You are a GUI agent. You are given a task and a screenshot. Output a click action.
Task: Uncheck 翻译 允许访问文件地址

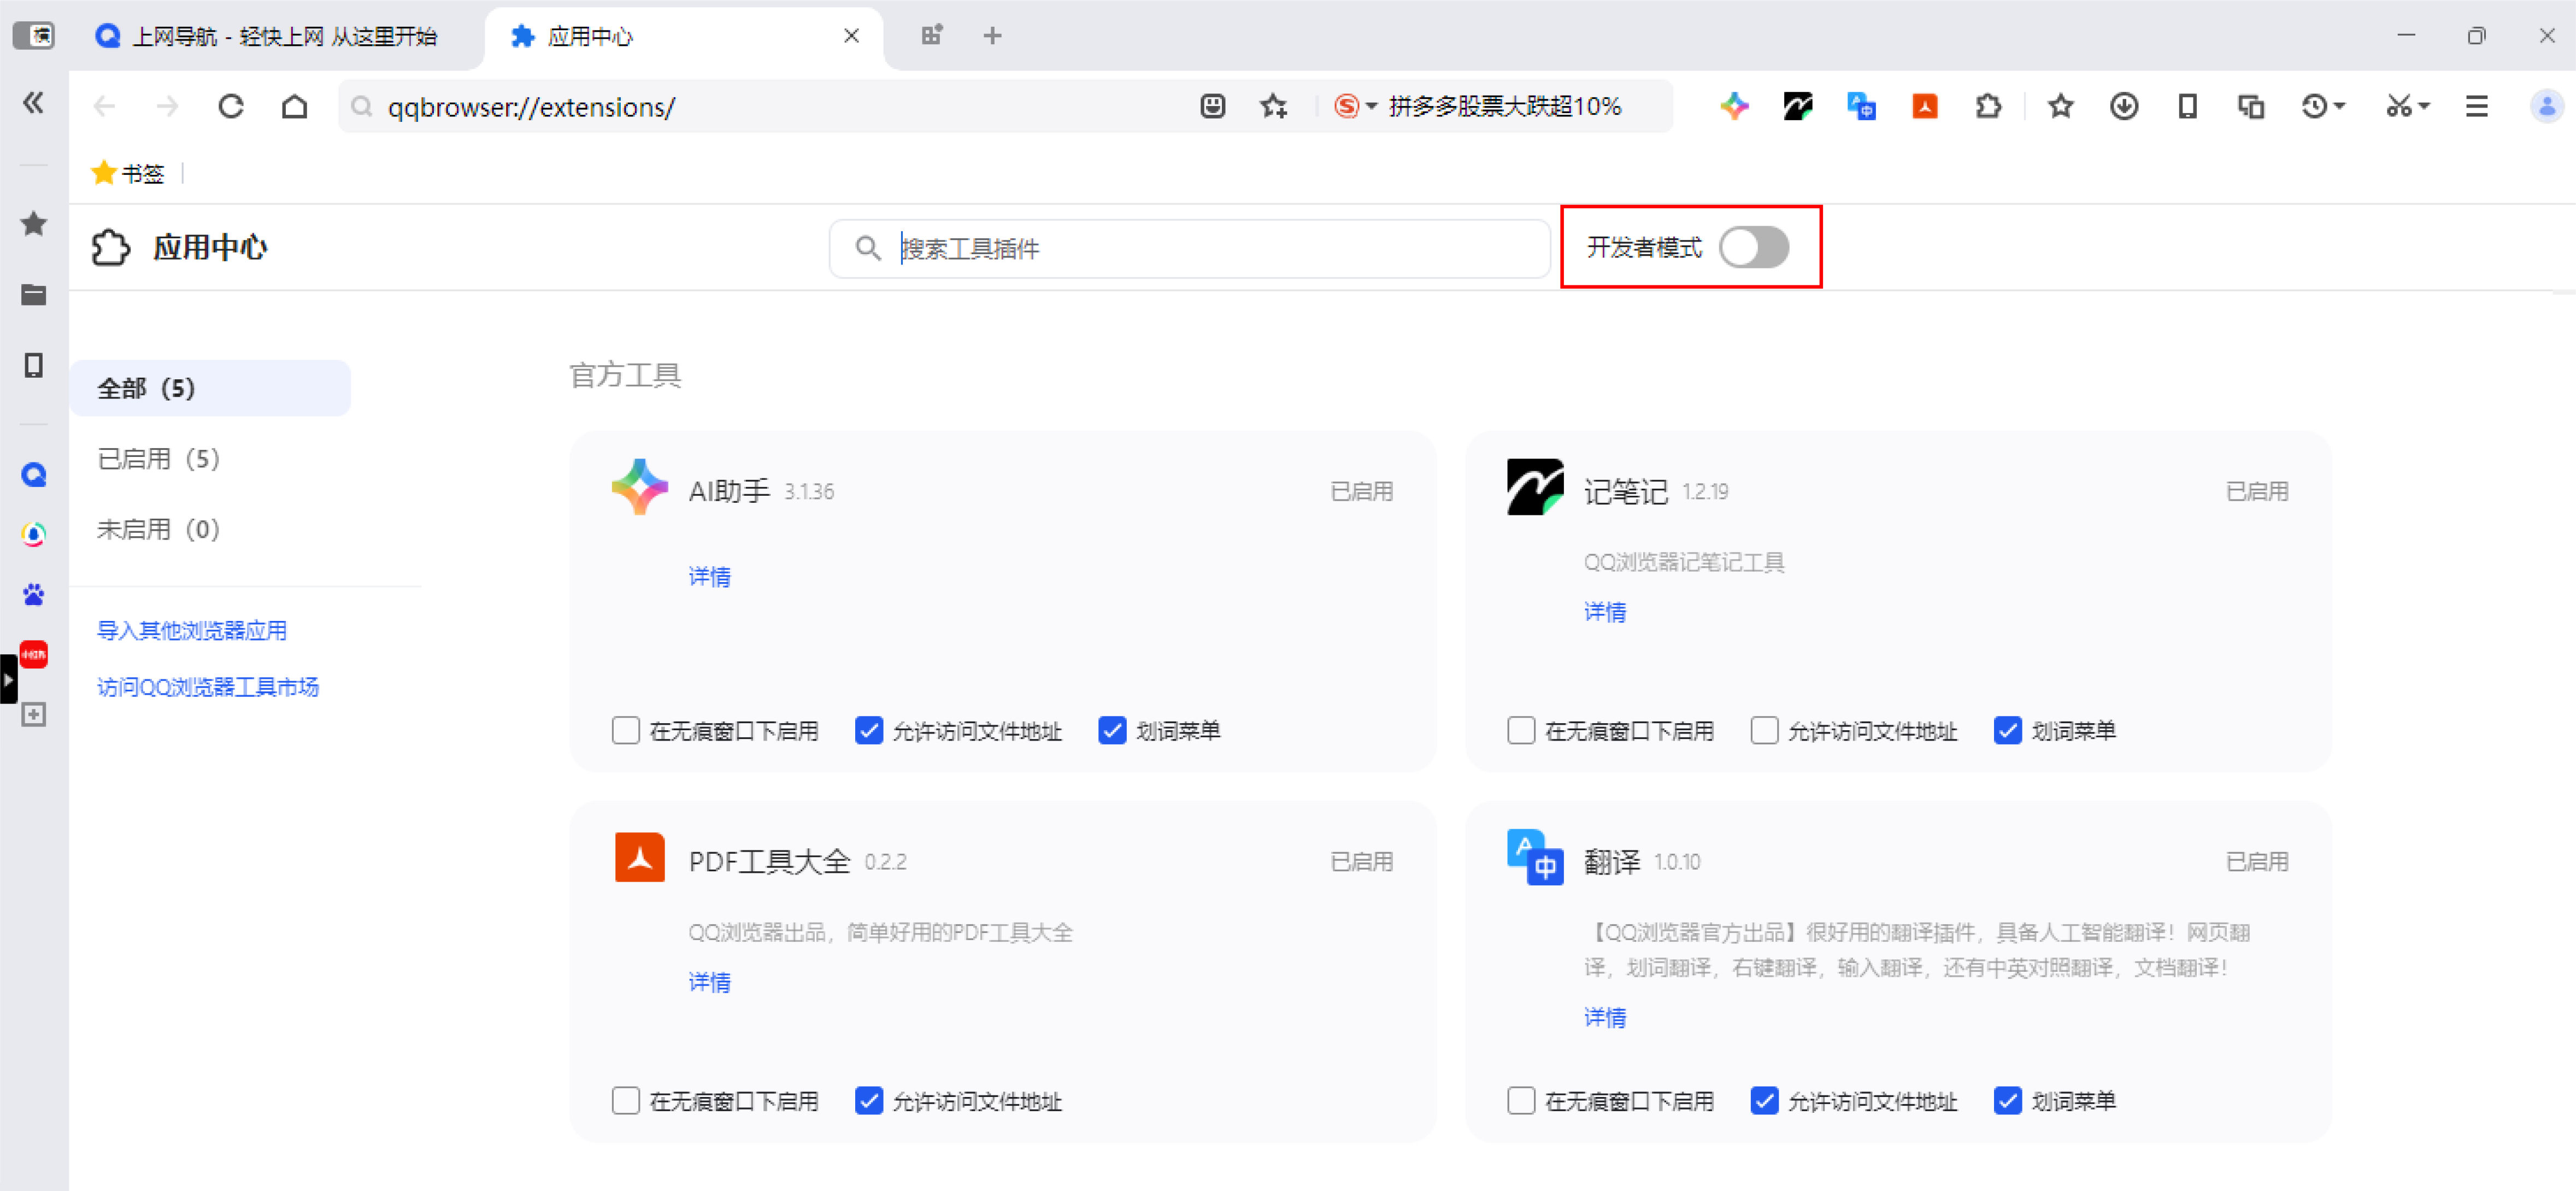[1765, 1100]
